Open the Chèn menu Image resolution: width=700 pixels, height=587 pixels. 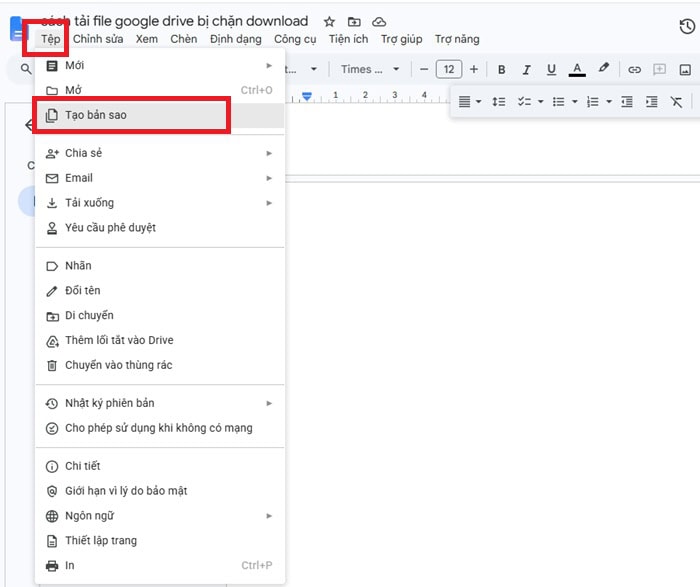pos(183,39)
